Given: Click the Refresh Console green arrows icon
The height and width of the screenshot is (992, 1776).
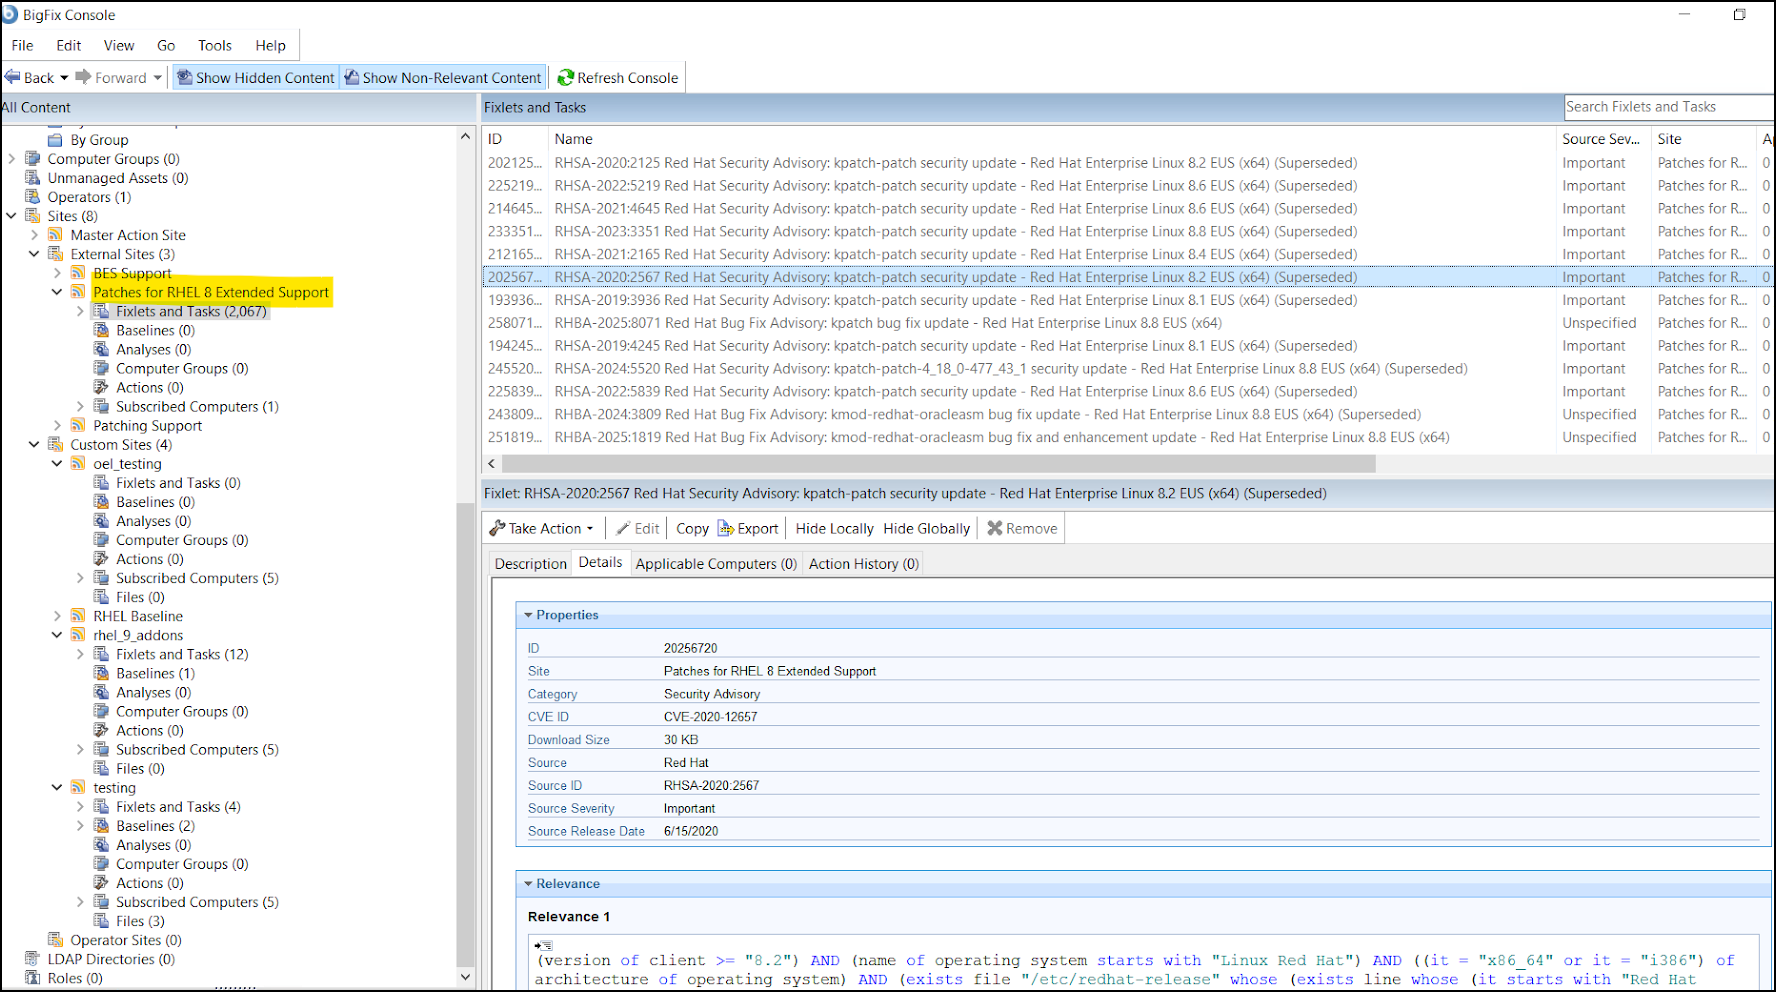Looking at the screenshot, I should pos(567,77).
